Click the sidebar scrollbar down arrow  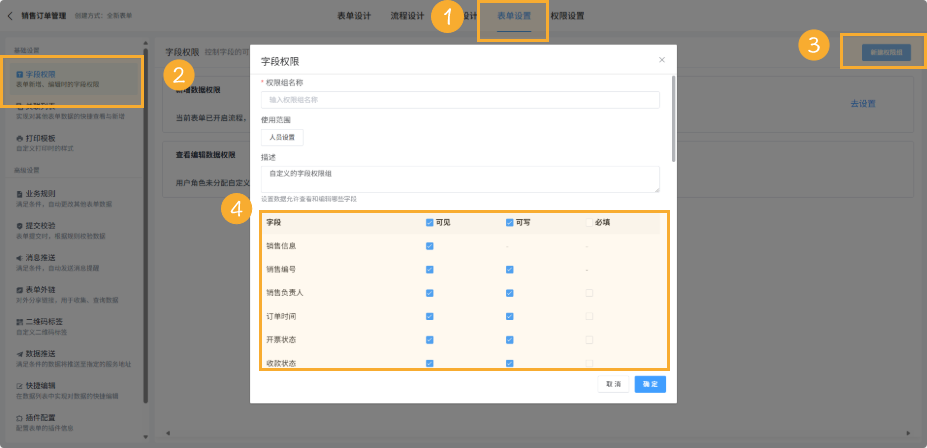pos(145,437)
